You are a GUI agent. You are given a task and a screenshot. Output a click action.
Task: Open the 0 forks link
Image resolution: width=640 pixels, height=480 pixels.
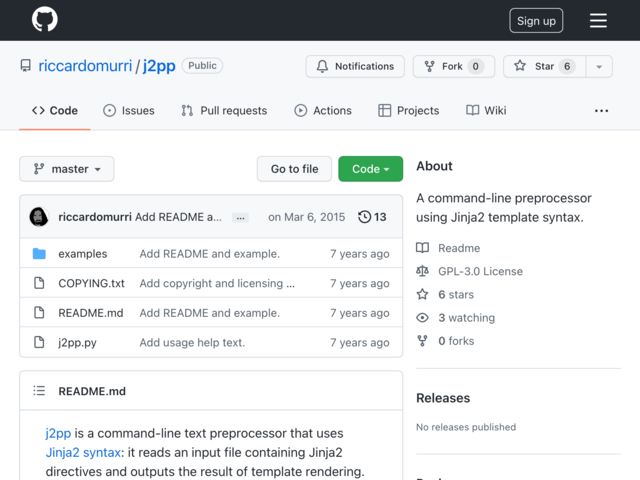coord(456,341)
